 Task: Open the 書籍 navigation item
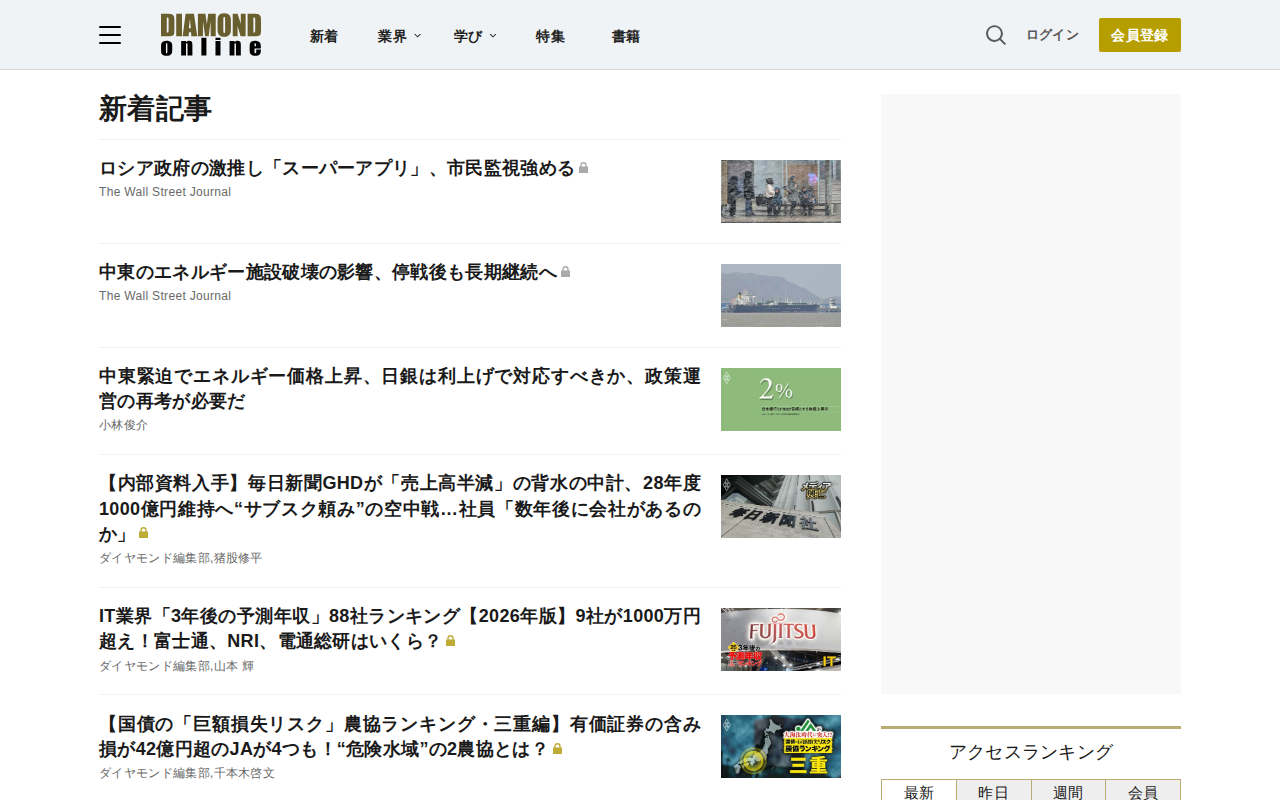pos(626,36)
